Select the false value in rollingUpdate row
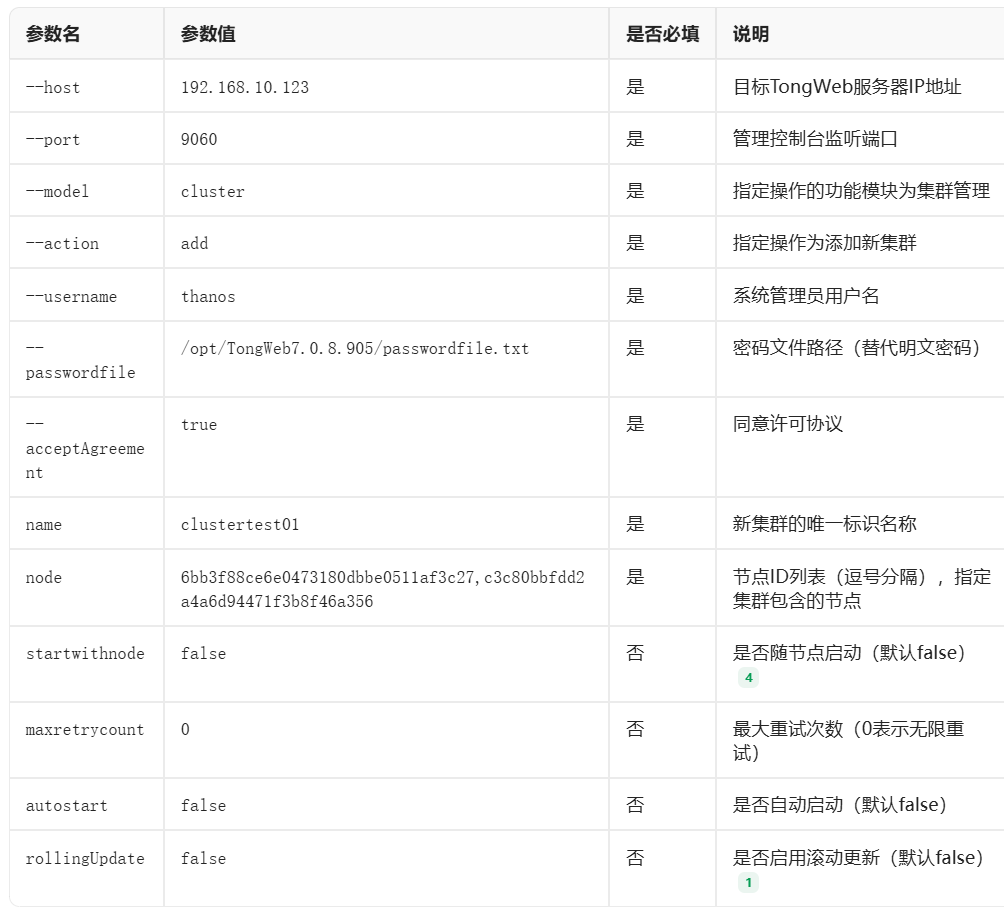Viewport: 1004px width, 917px height. point(204,858)
